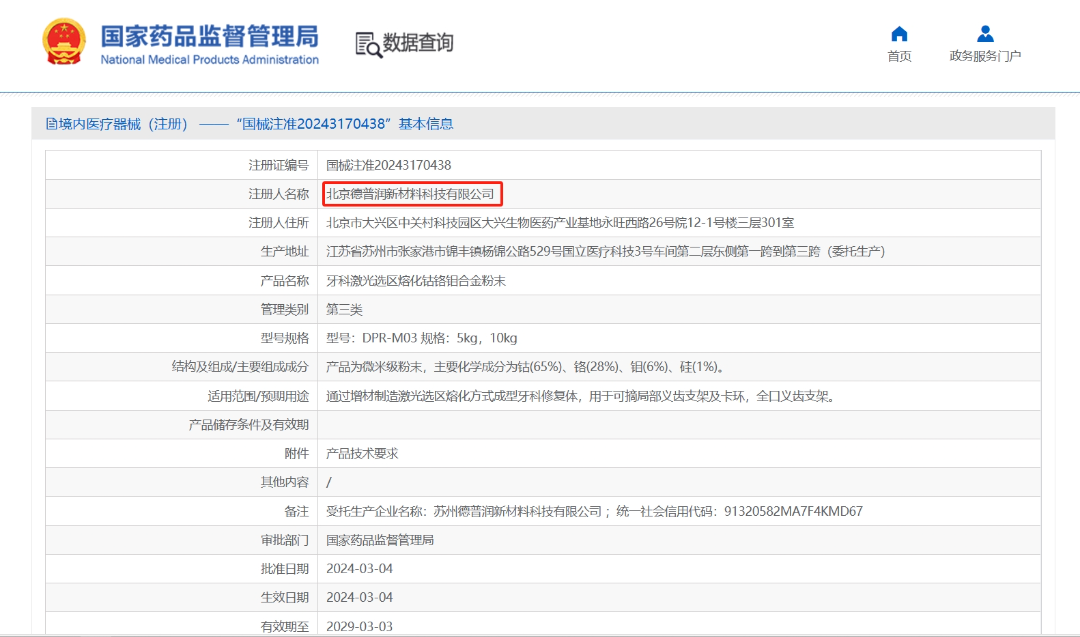This screenshot has height=637, width=1080.
Task: Select the 批准日期 value 2024-03-04
Action: click(x=360, y=569)
